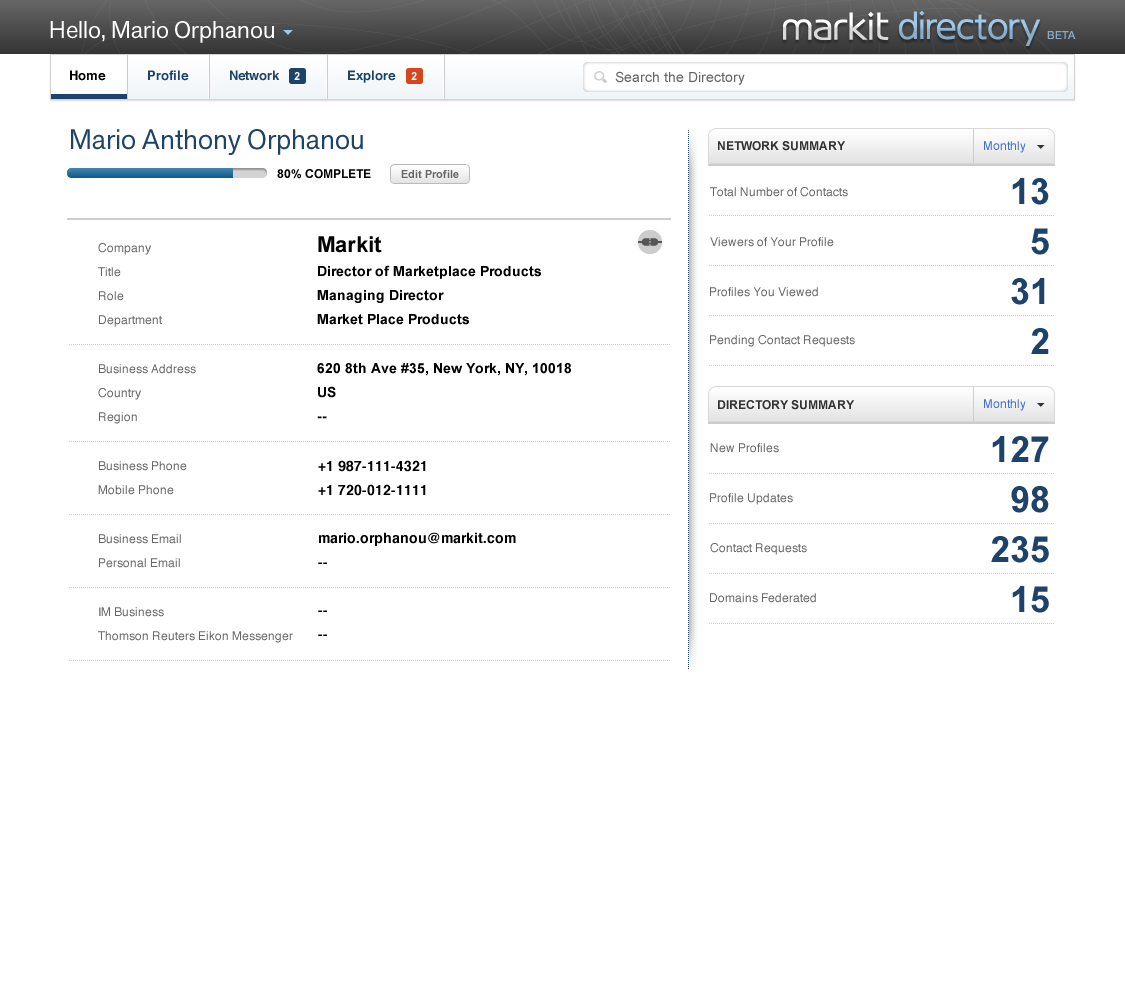Click the 80% profile completion bar
The height and width of the screenshot is (1000, 1125).
tap(166, 174)
